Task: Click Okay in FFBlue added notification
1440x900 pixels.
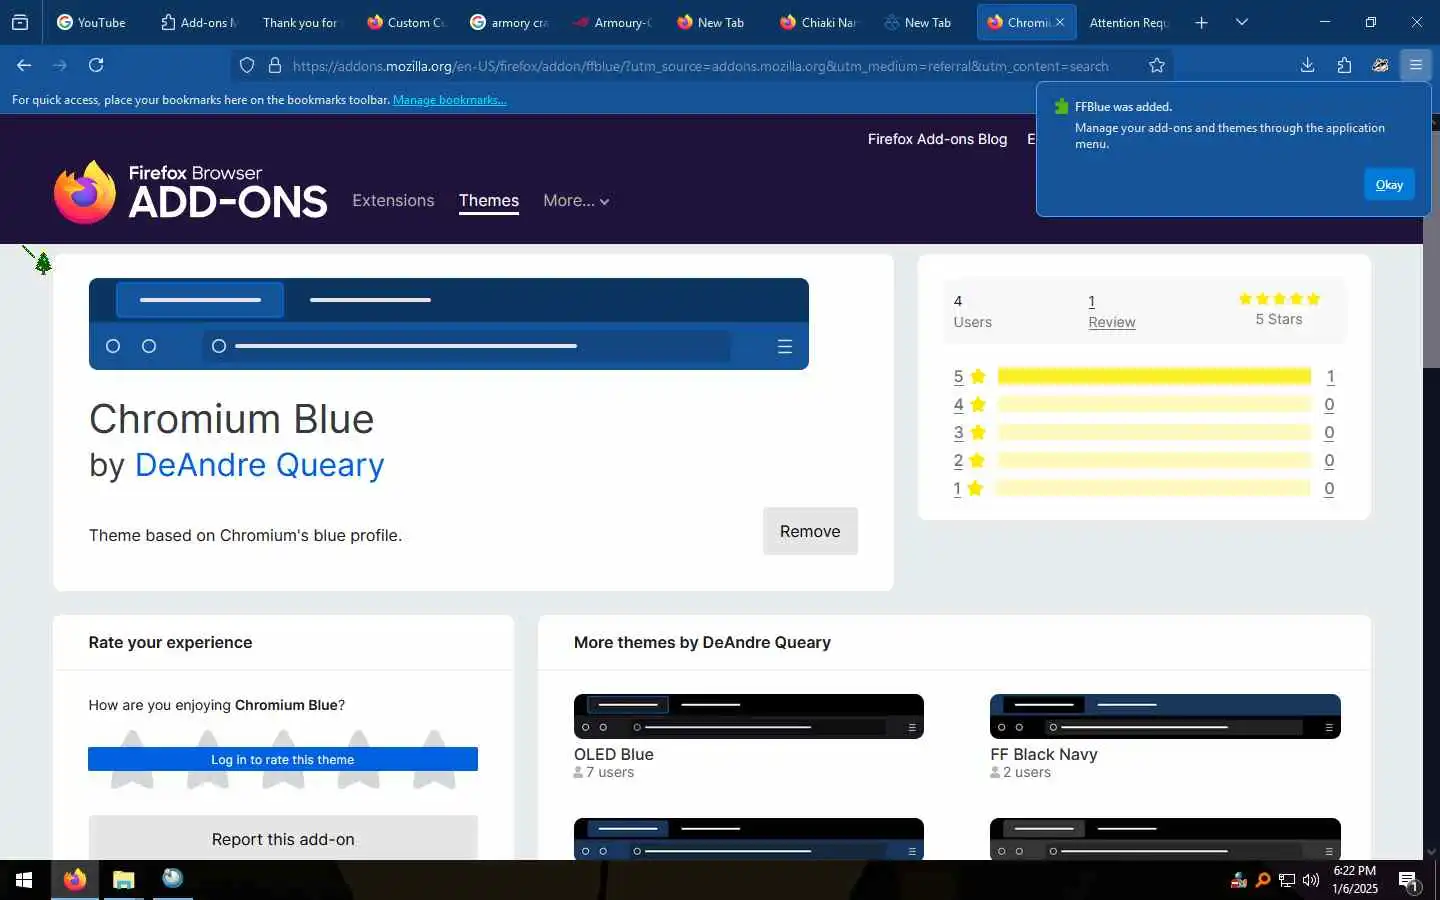Action: coord(1389,184)
